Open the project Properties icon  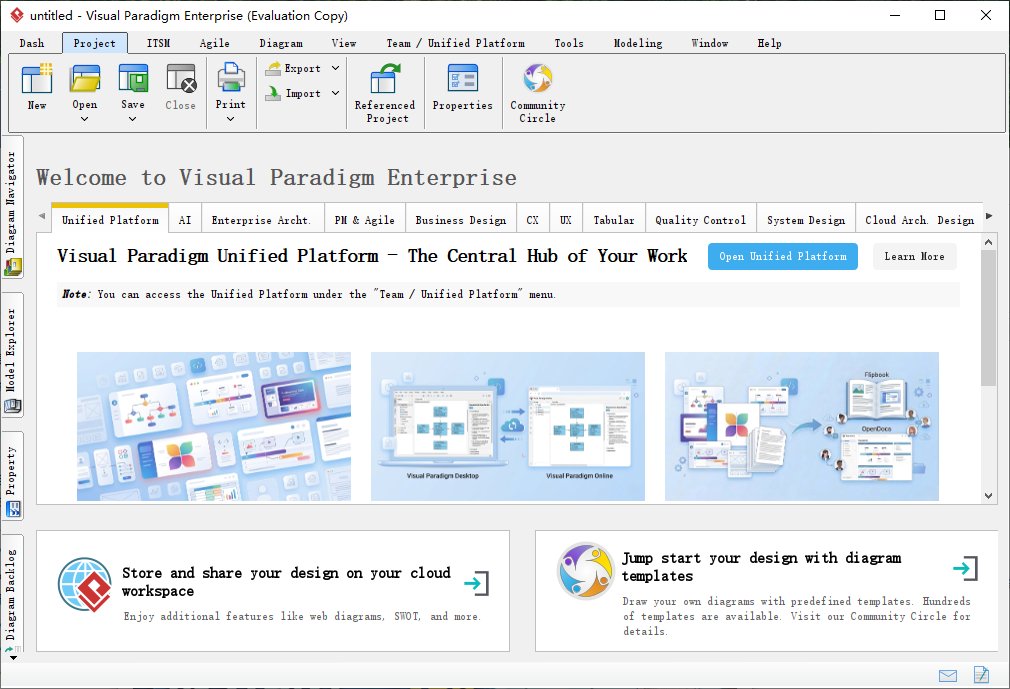[x=462, y=79]
